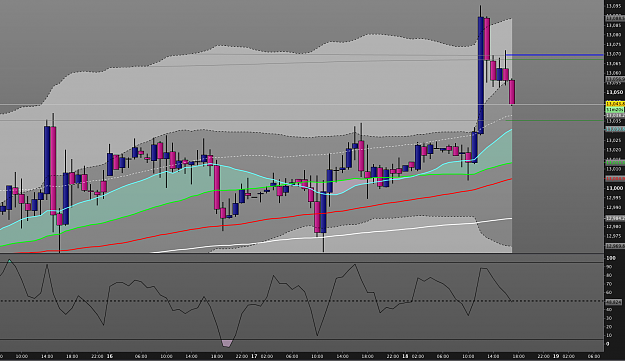
Task: Click date label 18 on the time axis
Action: pyautogui.click(x=405, y=356)
